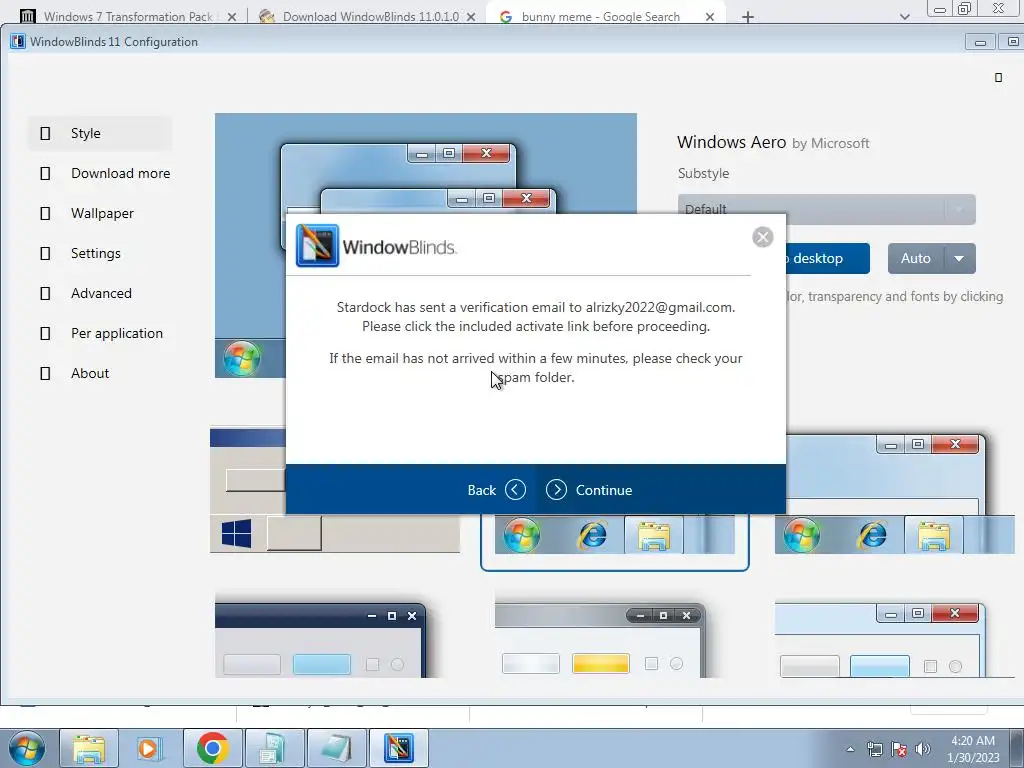Open the browser tab search chevron

[x=904, y=17]
